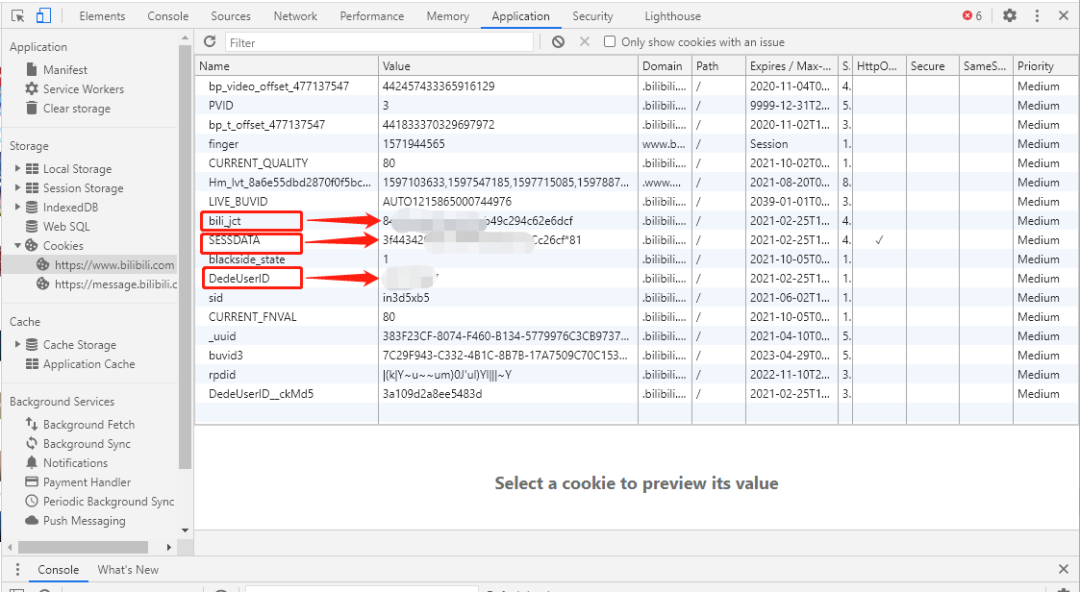Select the rpdid cookie row

coord(636,374)
